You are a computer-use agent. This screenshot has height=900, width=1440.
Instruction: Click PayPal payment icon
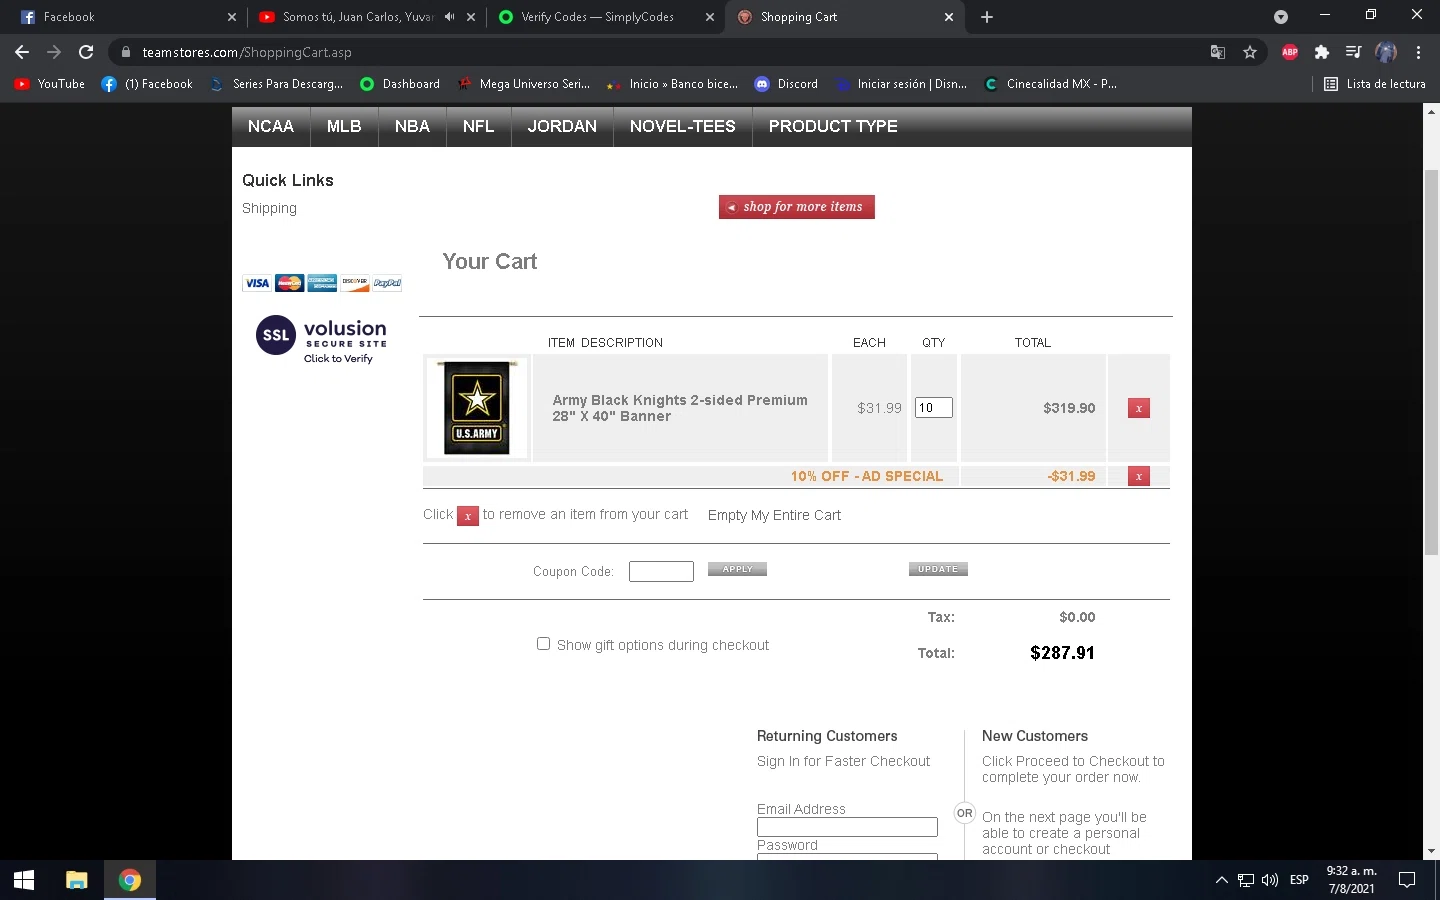coord(388,283)
